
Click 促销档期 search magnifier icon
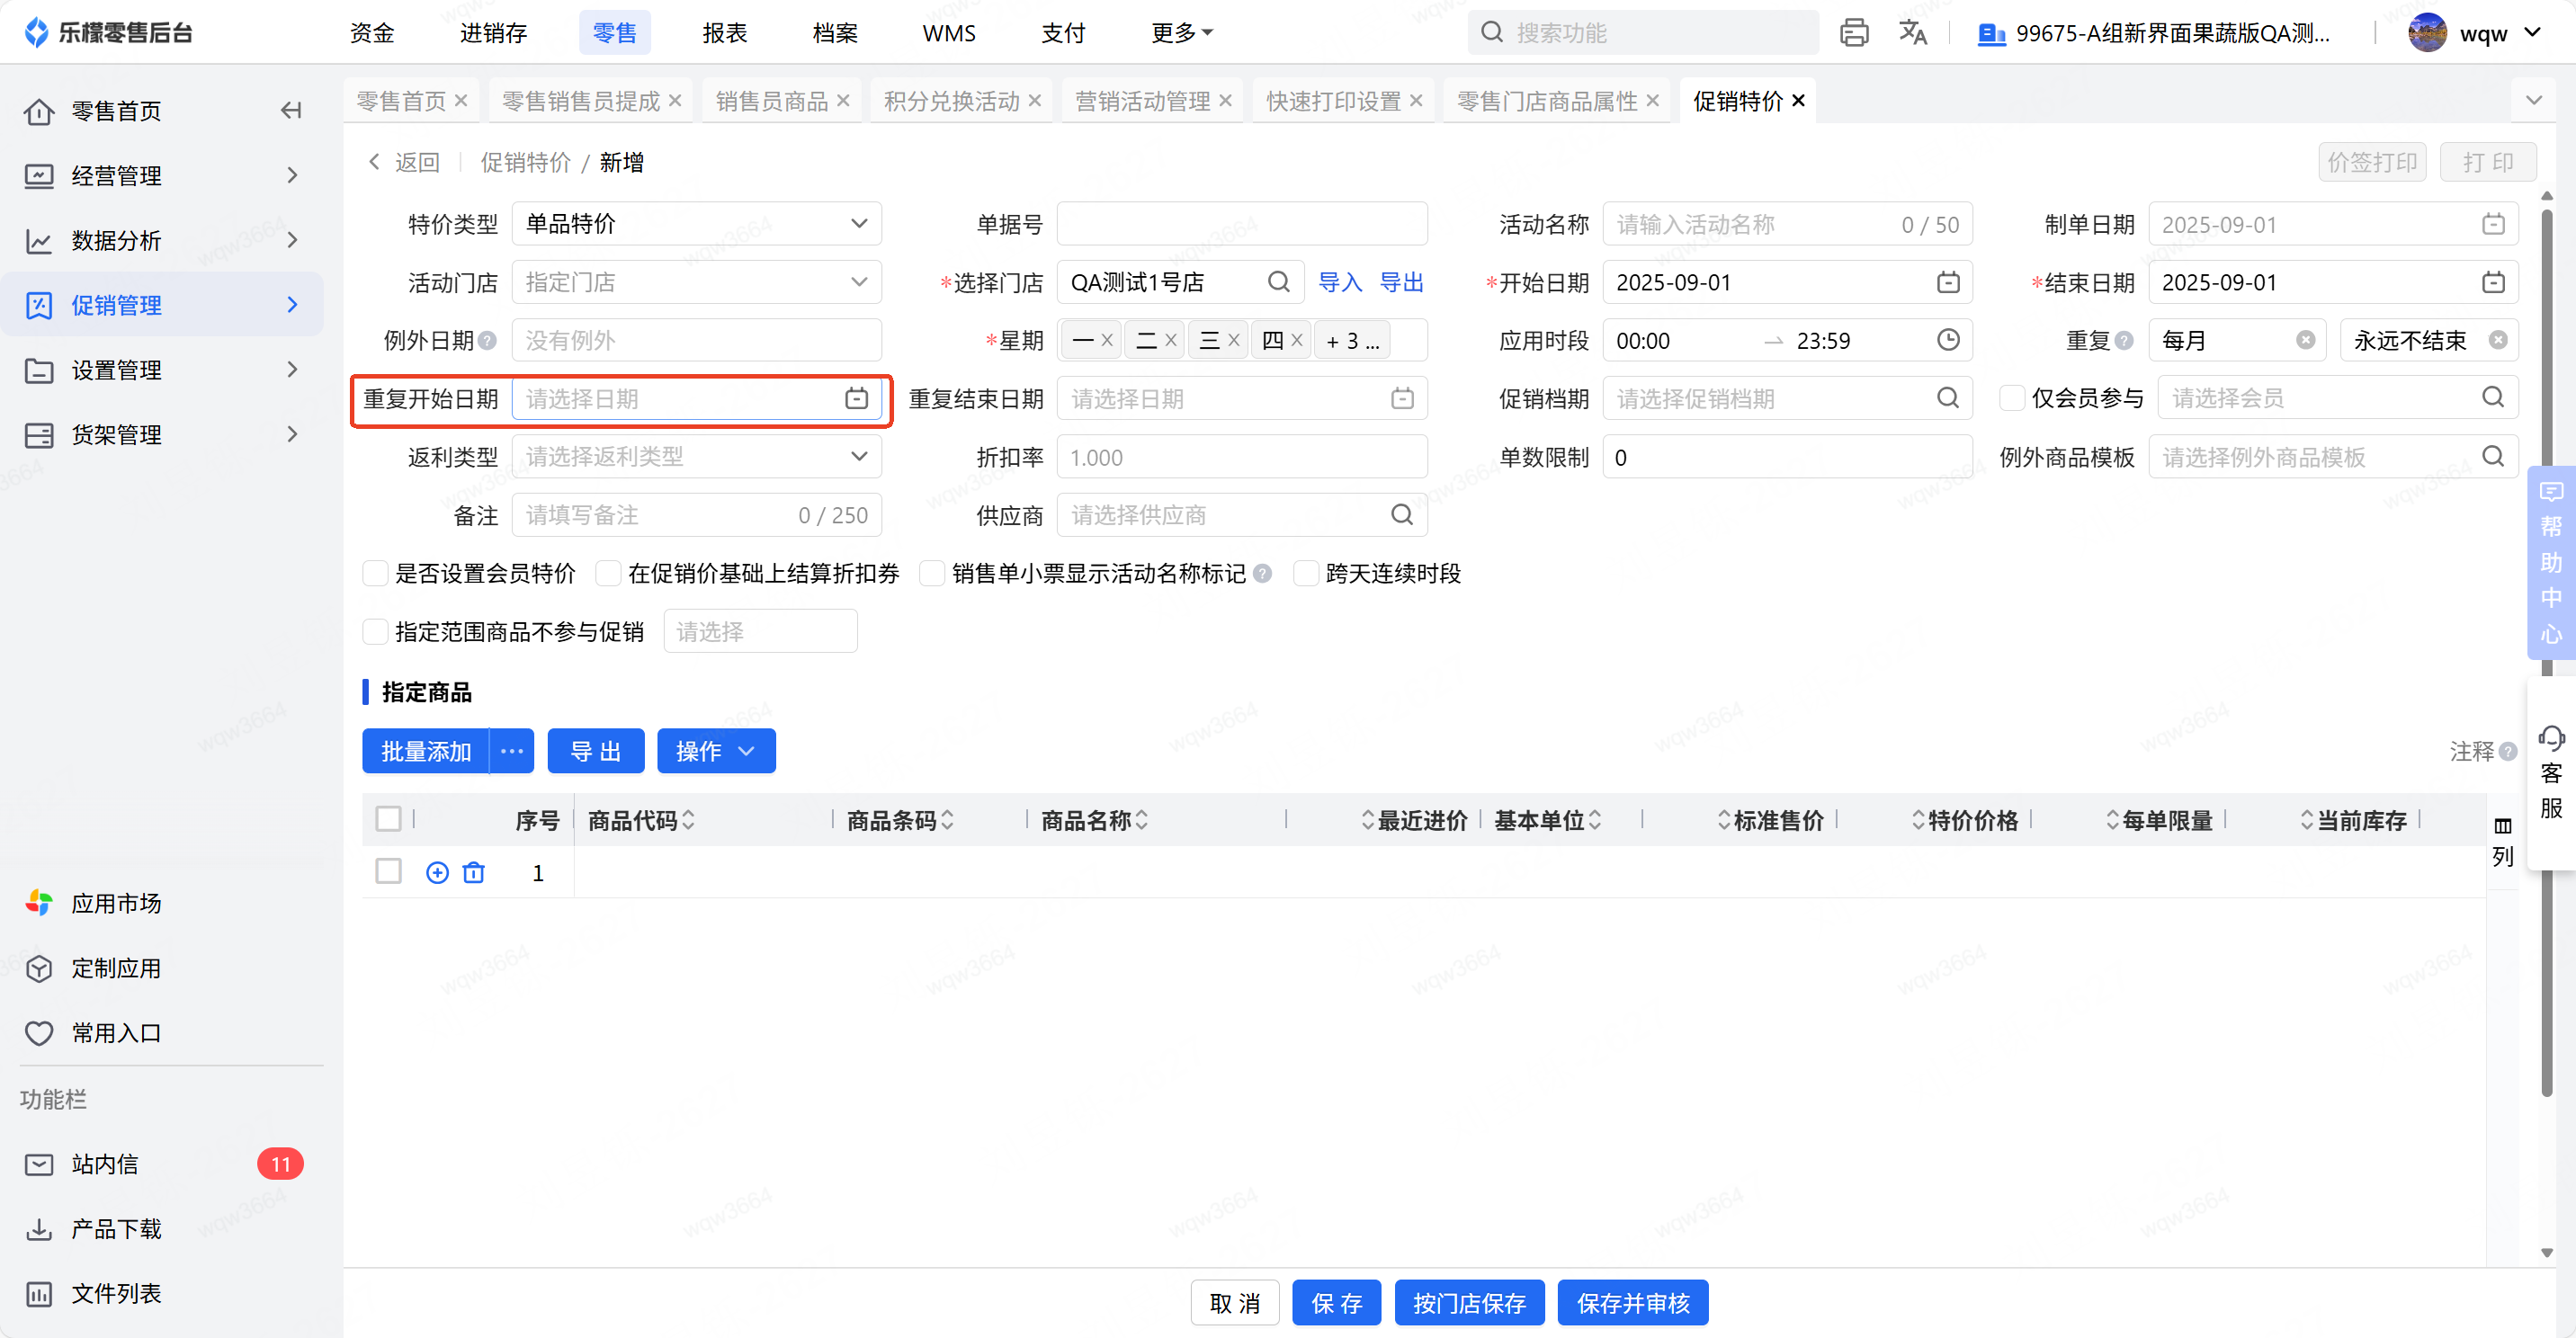pyautogui.click(x=1947, y=399)
